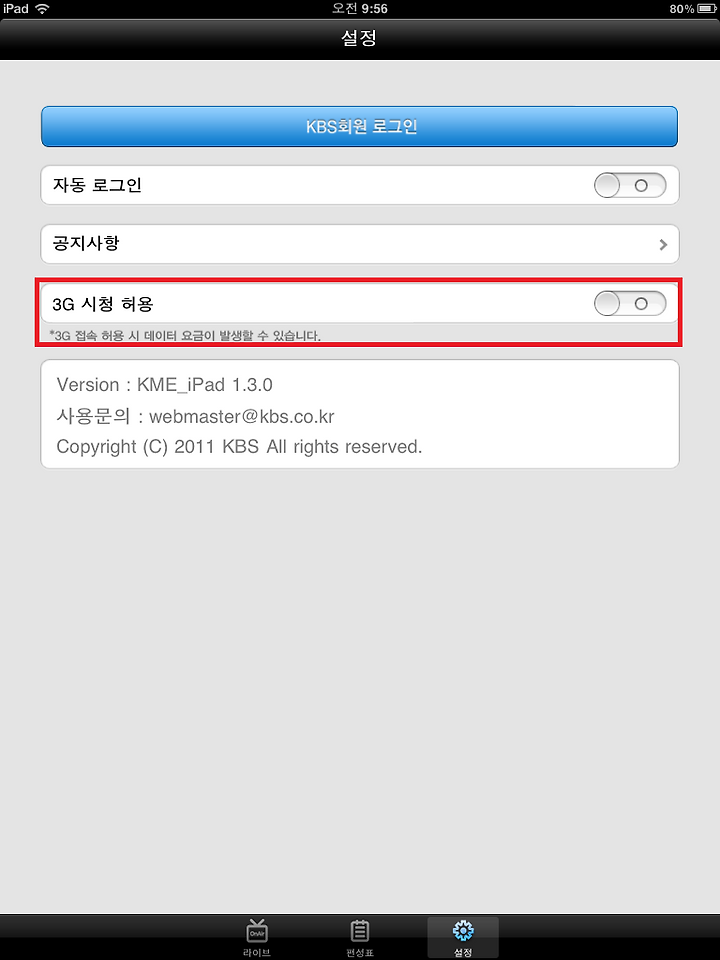Expand 공지사항 with its chevron arrow
The image size is (720, 960).
(663, 244)
